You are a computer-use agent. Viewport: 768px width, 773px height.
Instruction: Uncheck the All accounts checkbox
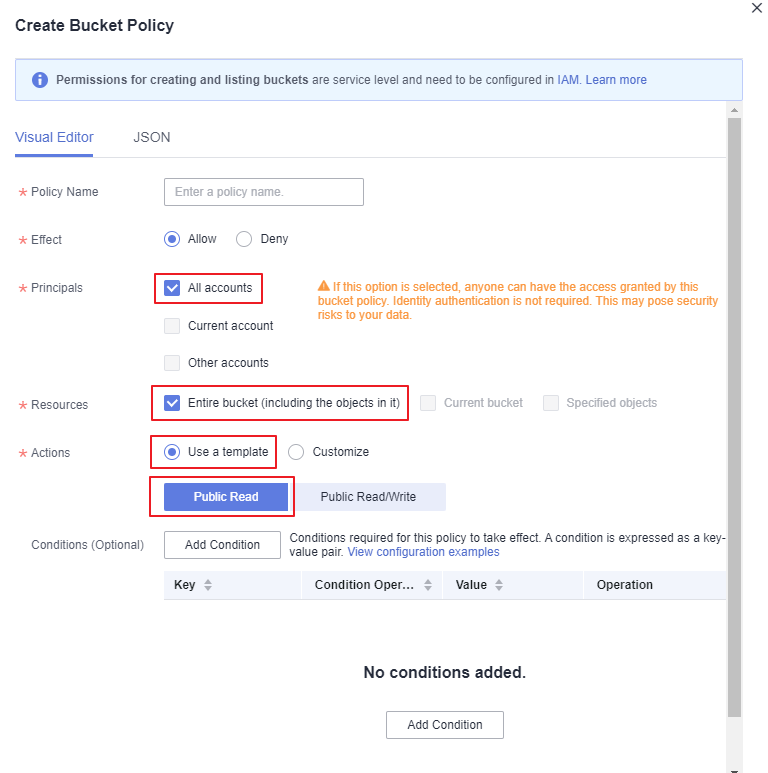click(x=172, y=288)
